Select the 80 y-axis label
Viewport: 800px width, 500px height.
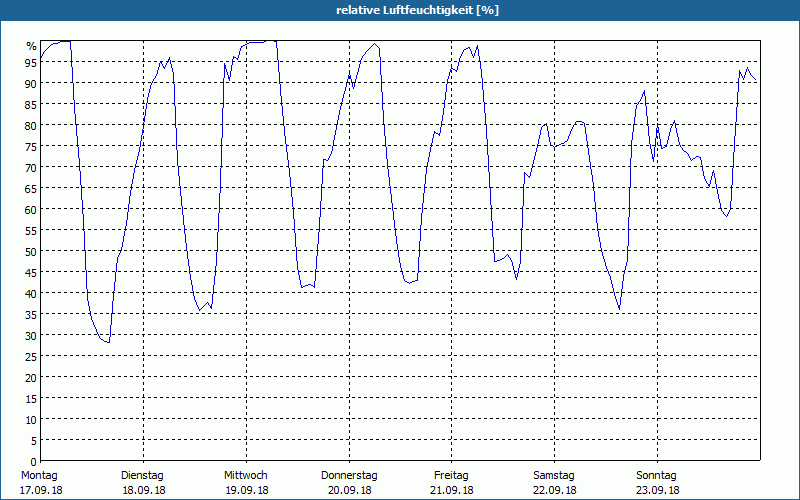point(31,126)
